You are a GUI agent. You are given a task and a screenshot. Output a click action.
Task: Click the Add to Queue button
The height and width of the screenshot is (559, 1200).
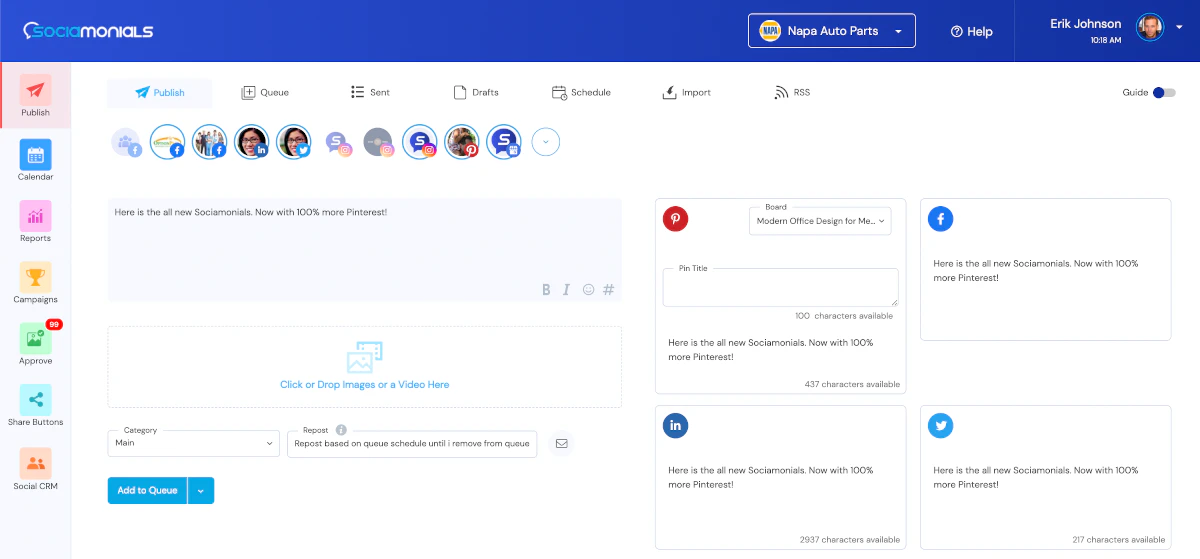click(x=147, y=490)
